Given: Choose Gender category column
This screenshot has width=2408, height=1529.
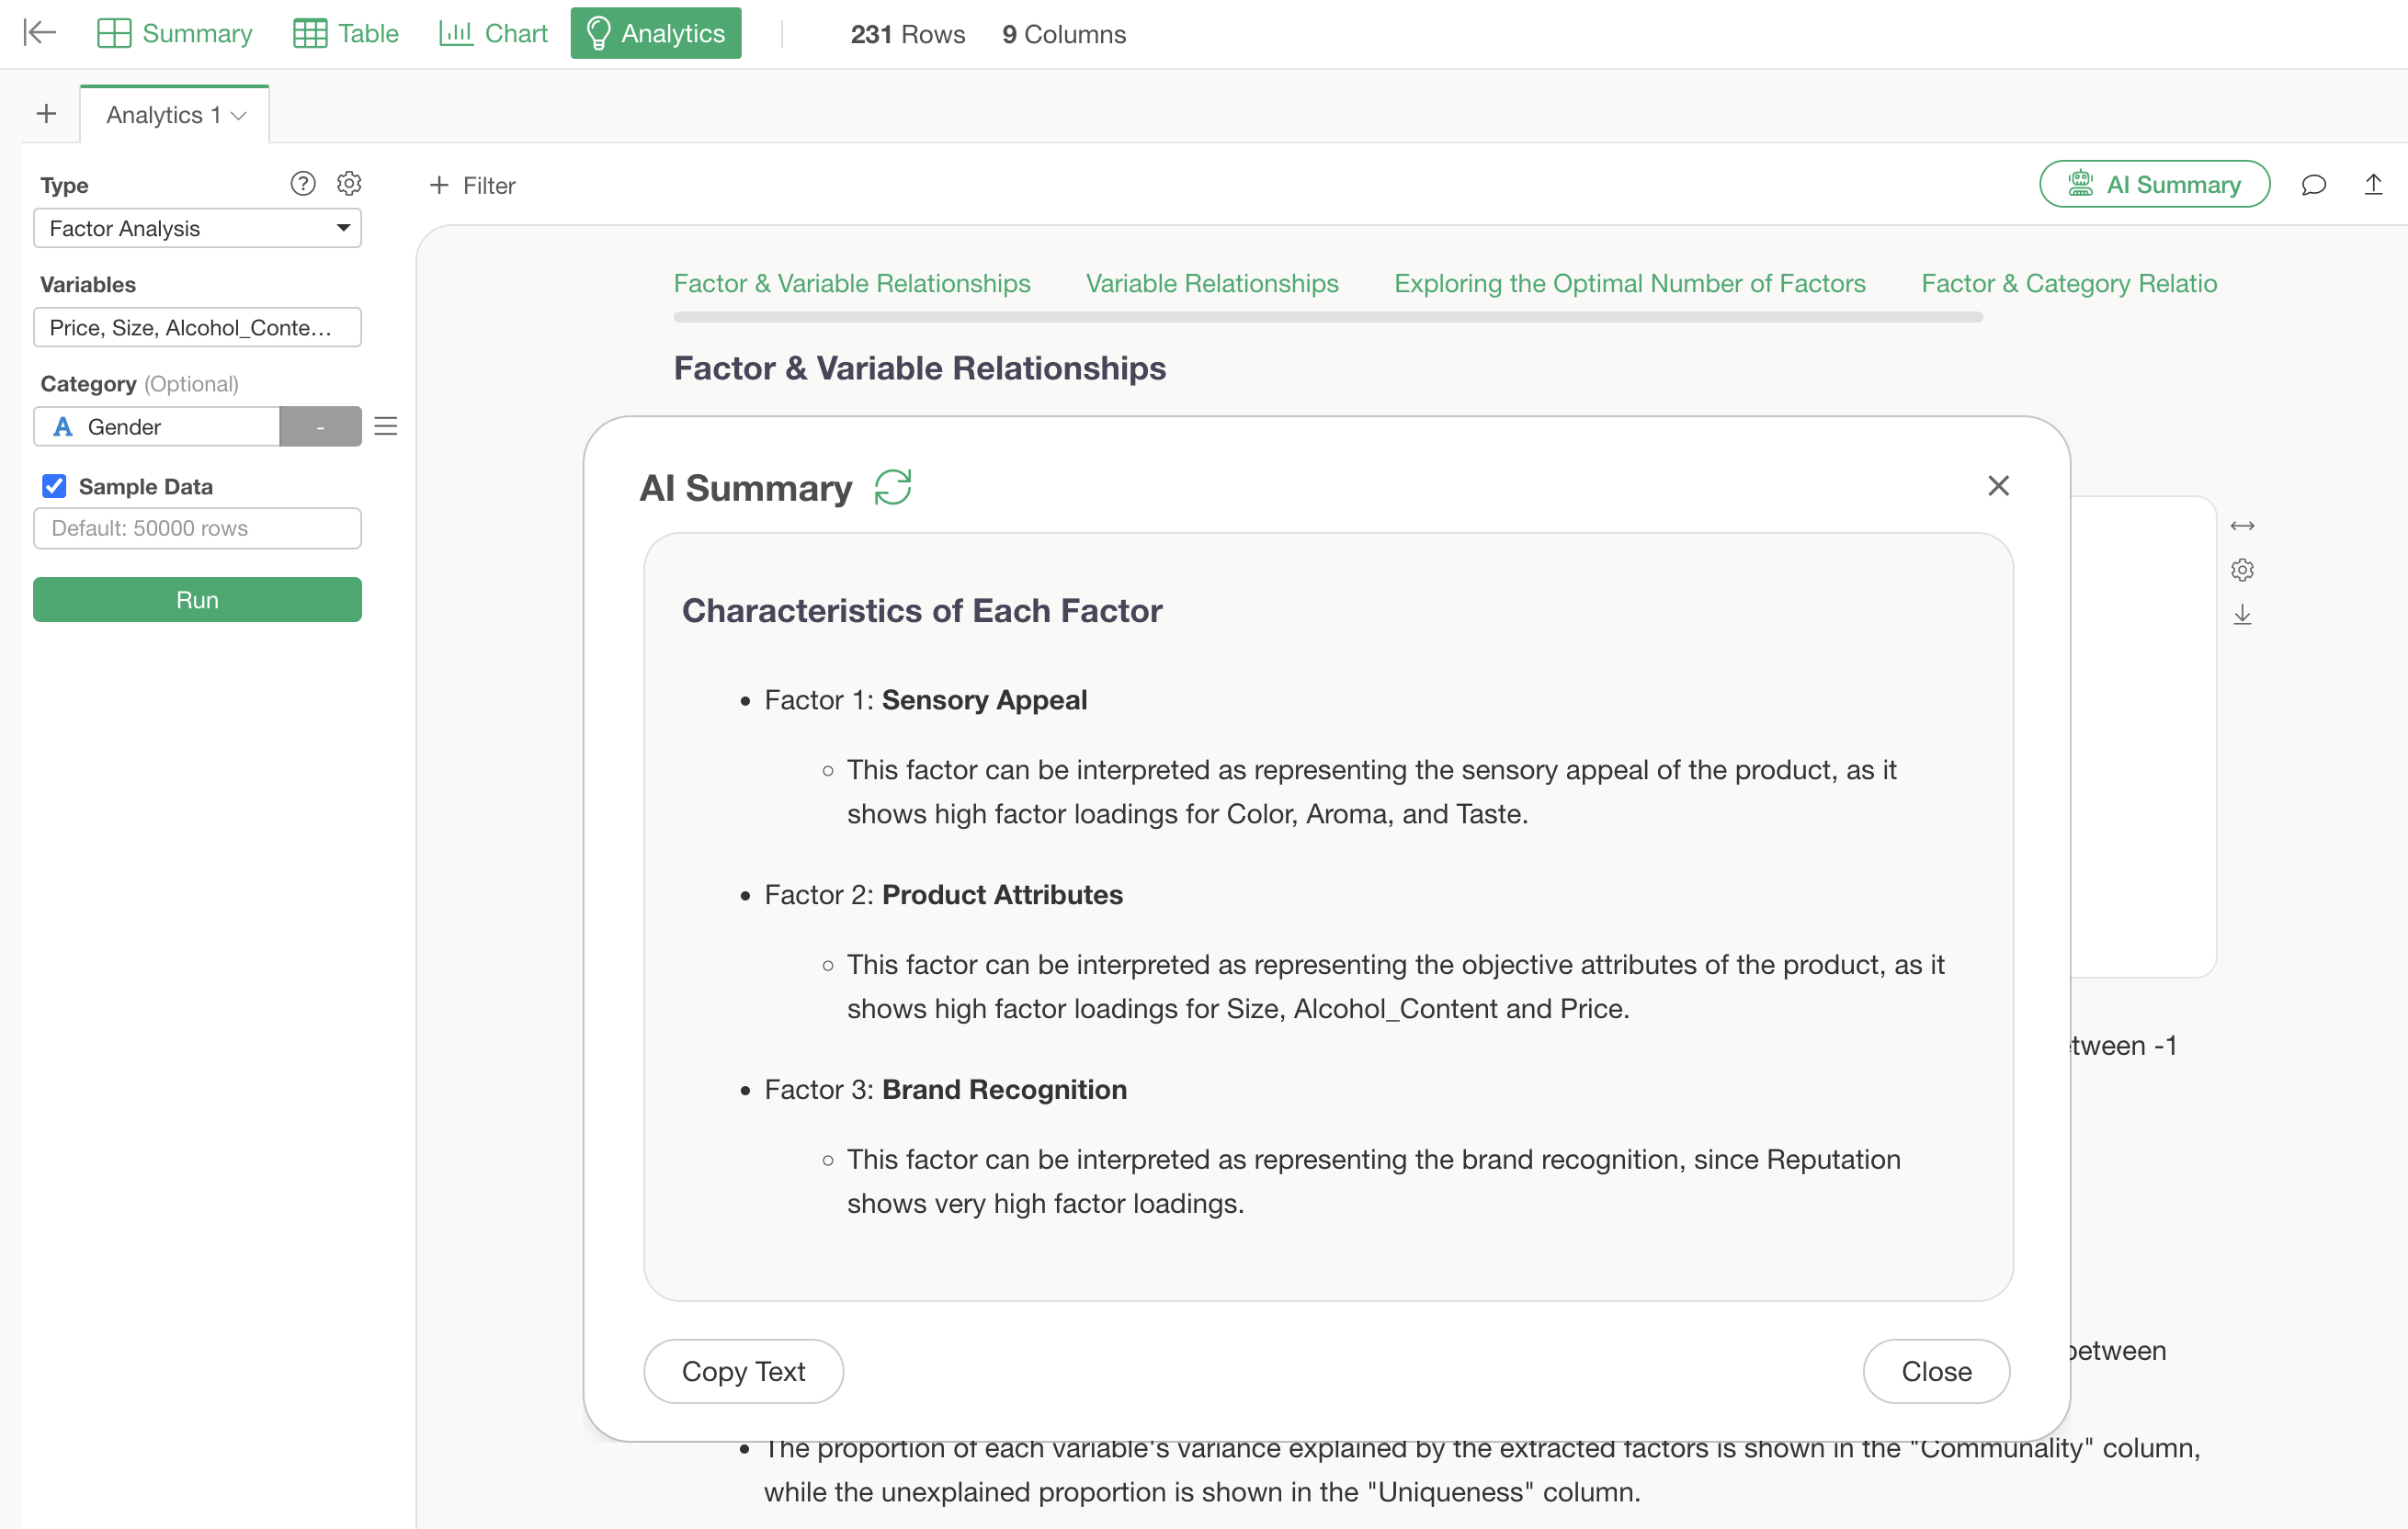Looking at the screenshot, I should coord(157,427).
